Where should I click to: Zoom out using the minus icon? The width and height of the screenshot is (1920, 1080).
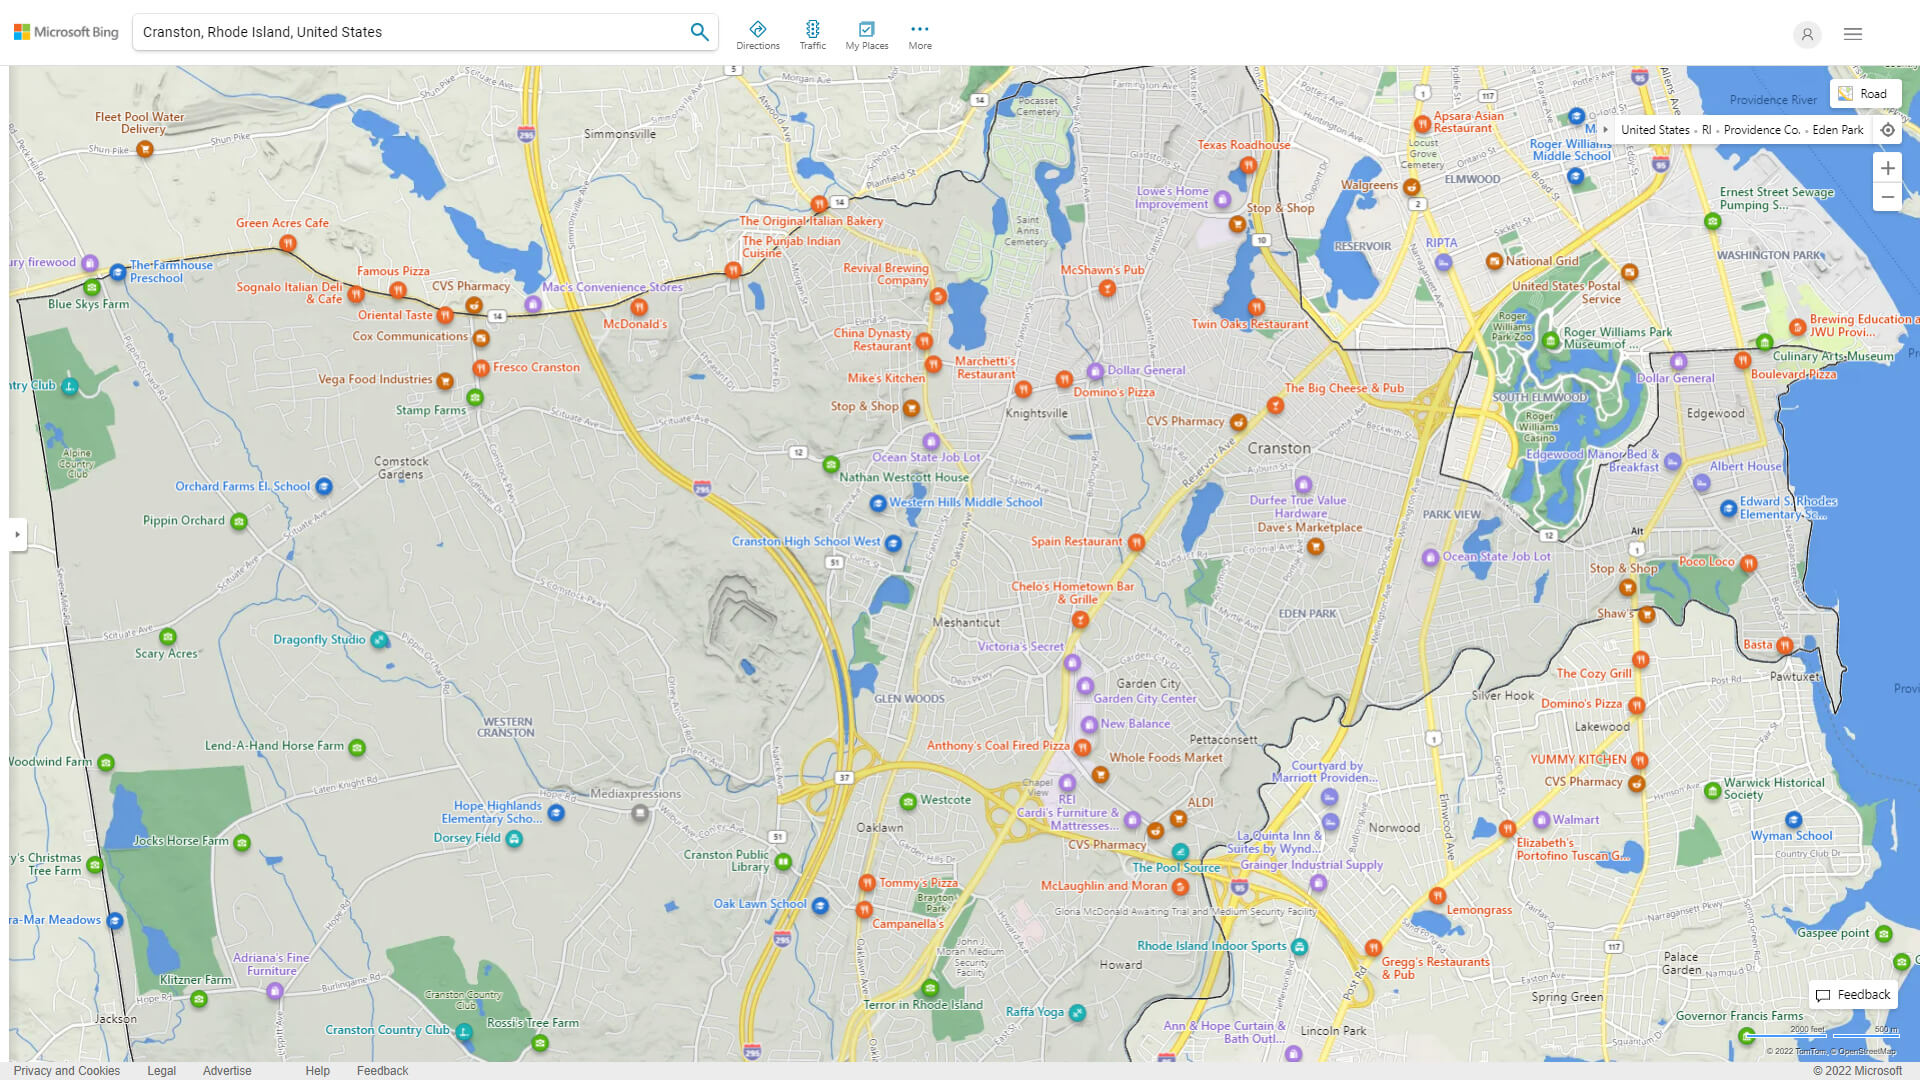1888,197
